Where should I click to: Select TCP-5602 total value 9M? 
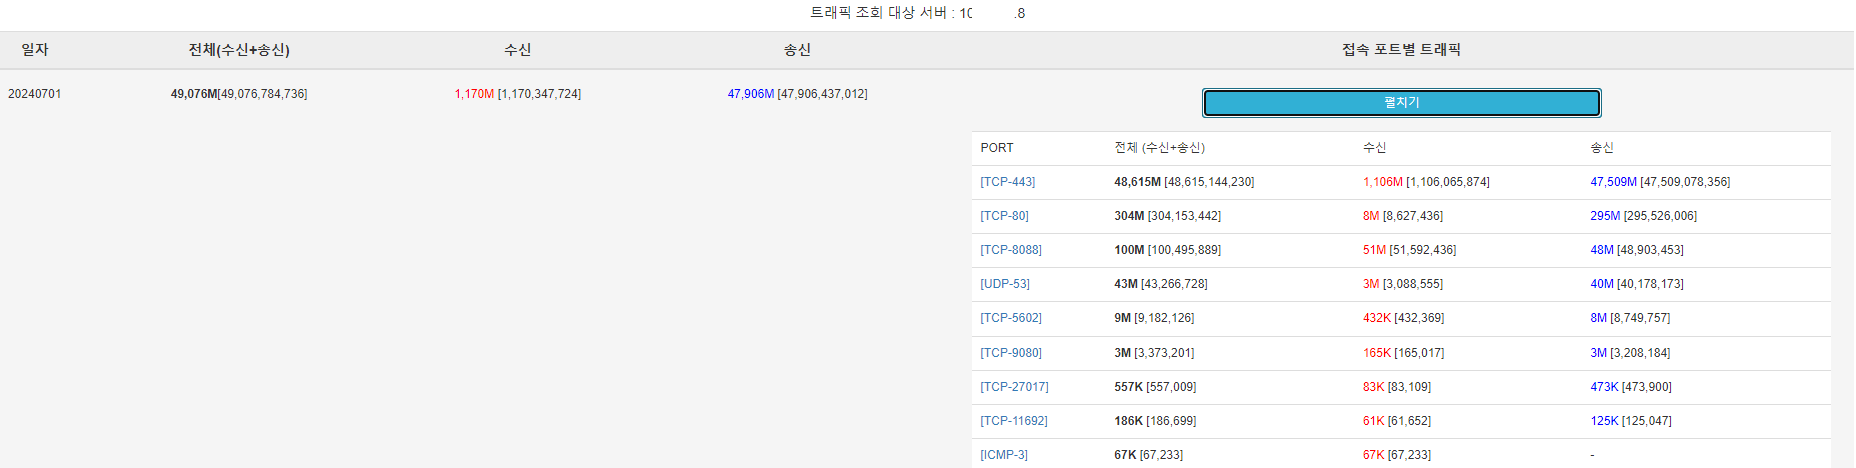coord(1122,318)
